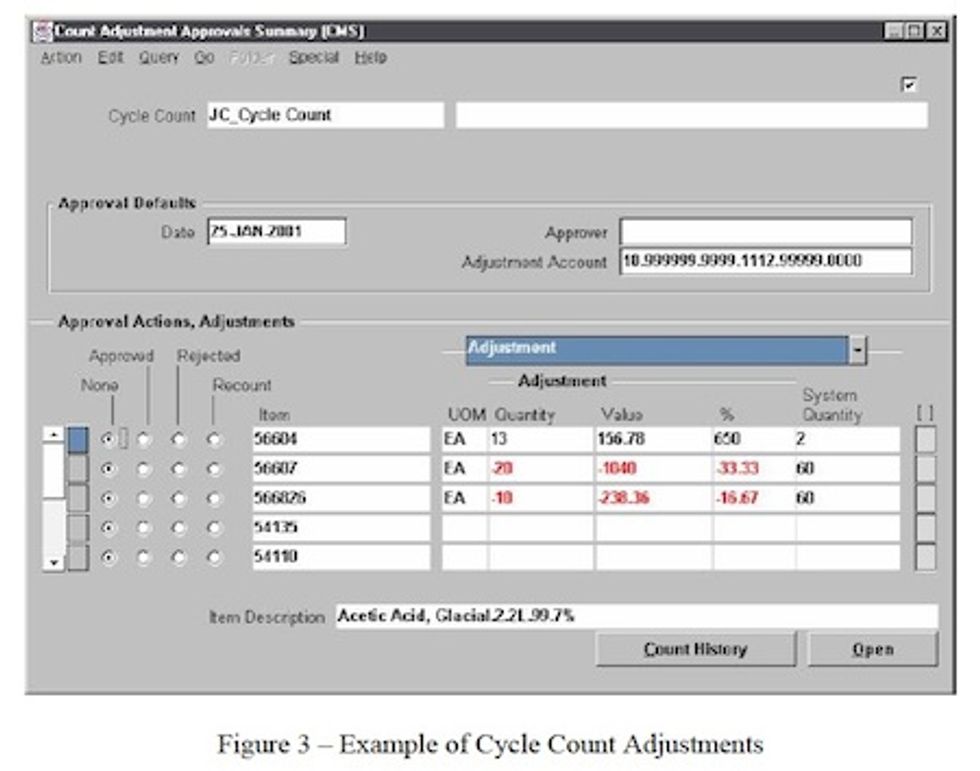Select None radio for item 54135
This screenshot has height=771, width=980.
tap(111, 527)
